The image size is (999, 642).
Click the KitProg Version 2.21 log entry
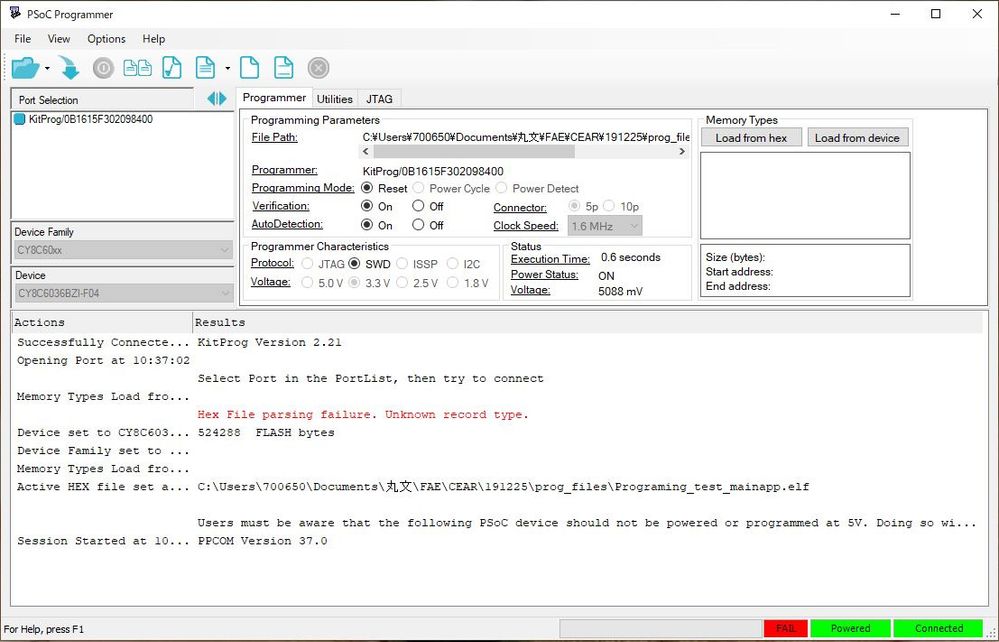click(x=270, y=343)
